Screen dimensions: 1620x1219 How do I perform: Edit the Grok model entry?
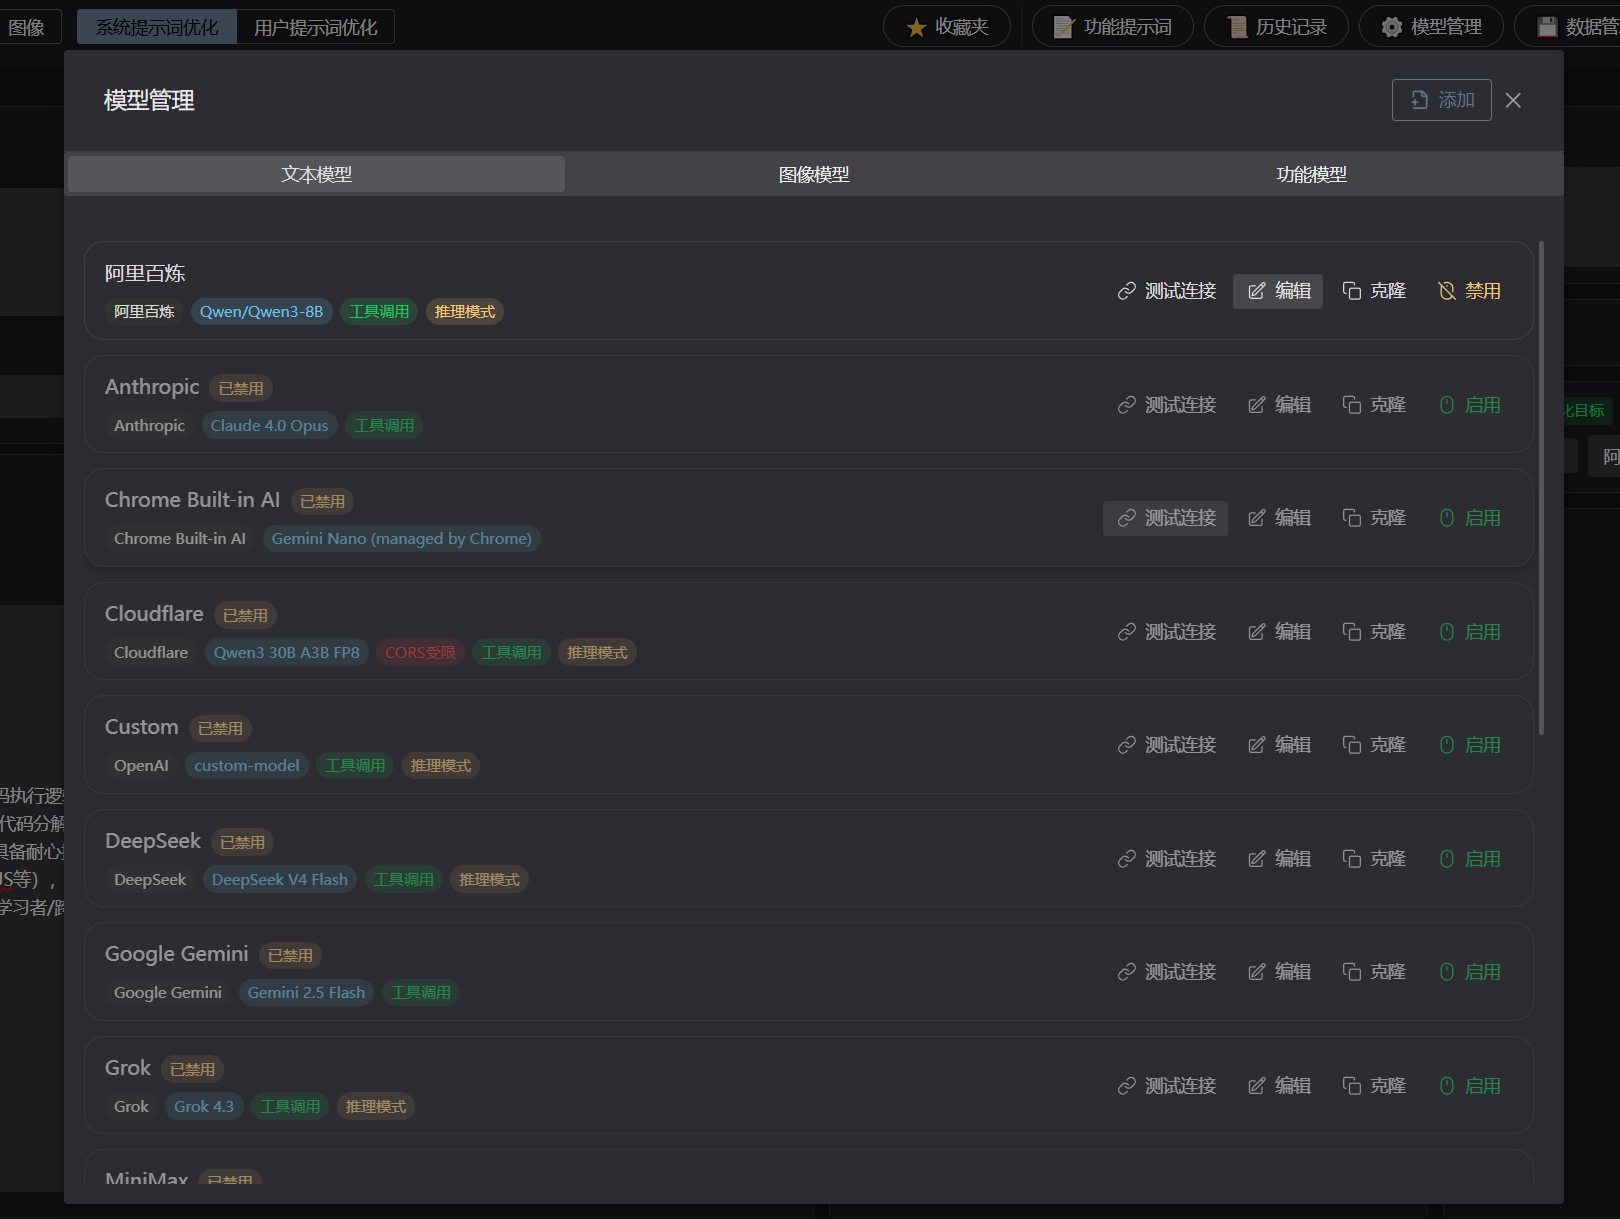(1278, 1086)
